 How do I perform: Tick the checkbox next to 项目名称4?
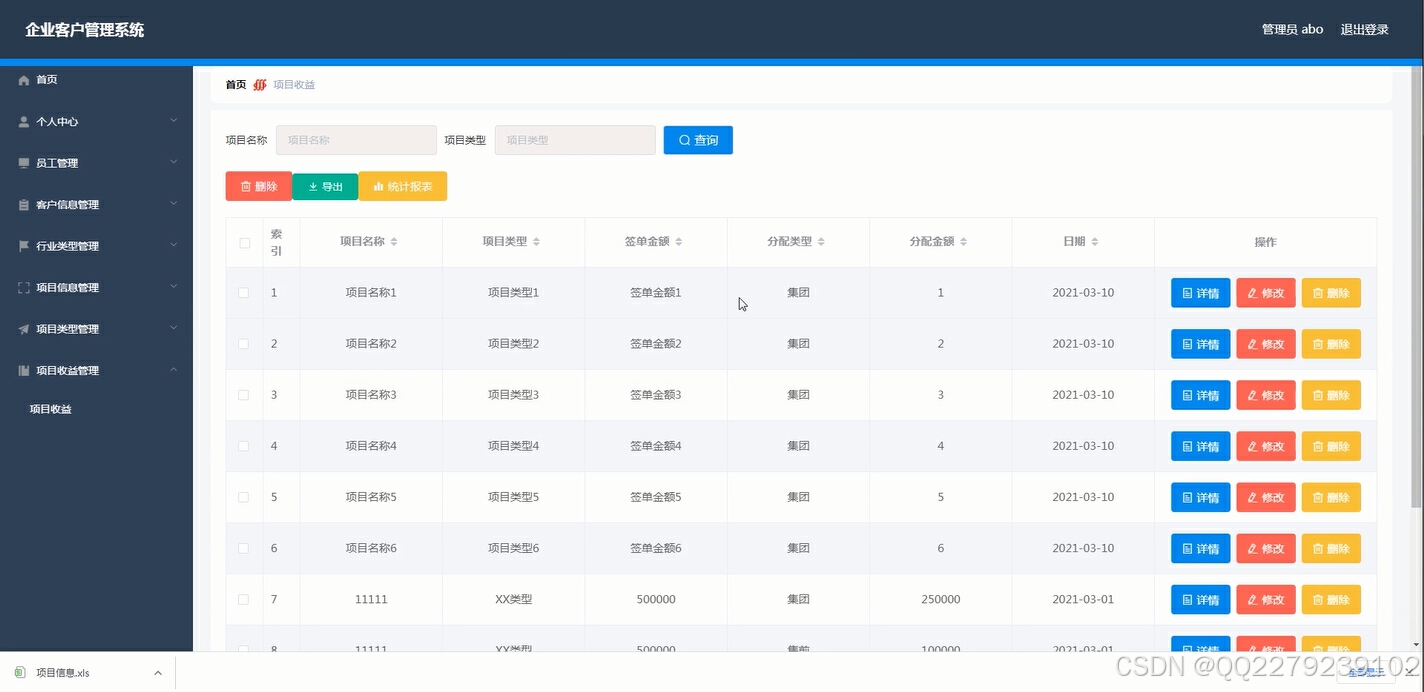[x=243, y=446]
